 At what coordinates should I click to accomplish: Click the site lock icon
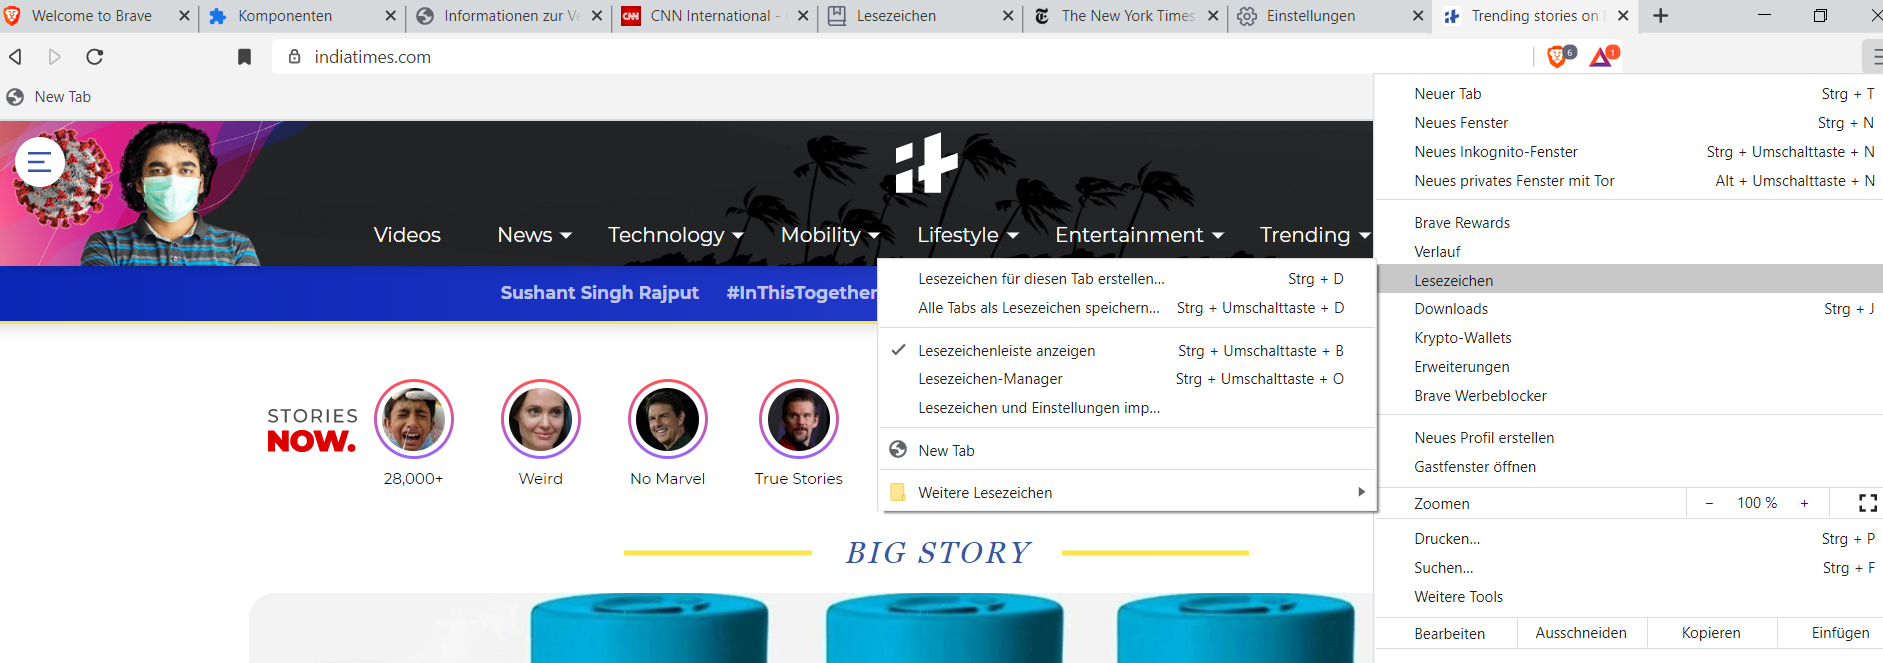click(294, 57)
